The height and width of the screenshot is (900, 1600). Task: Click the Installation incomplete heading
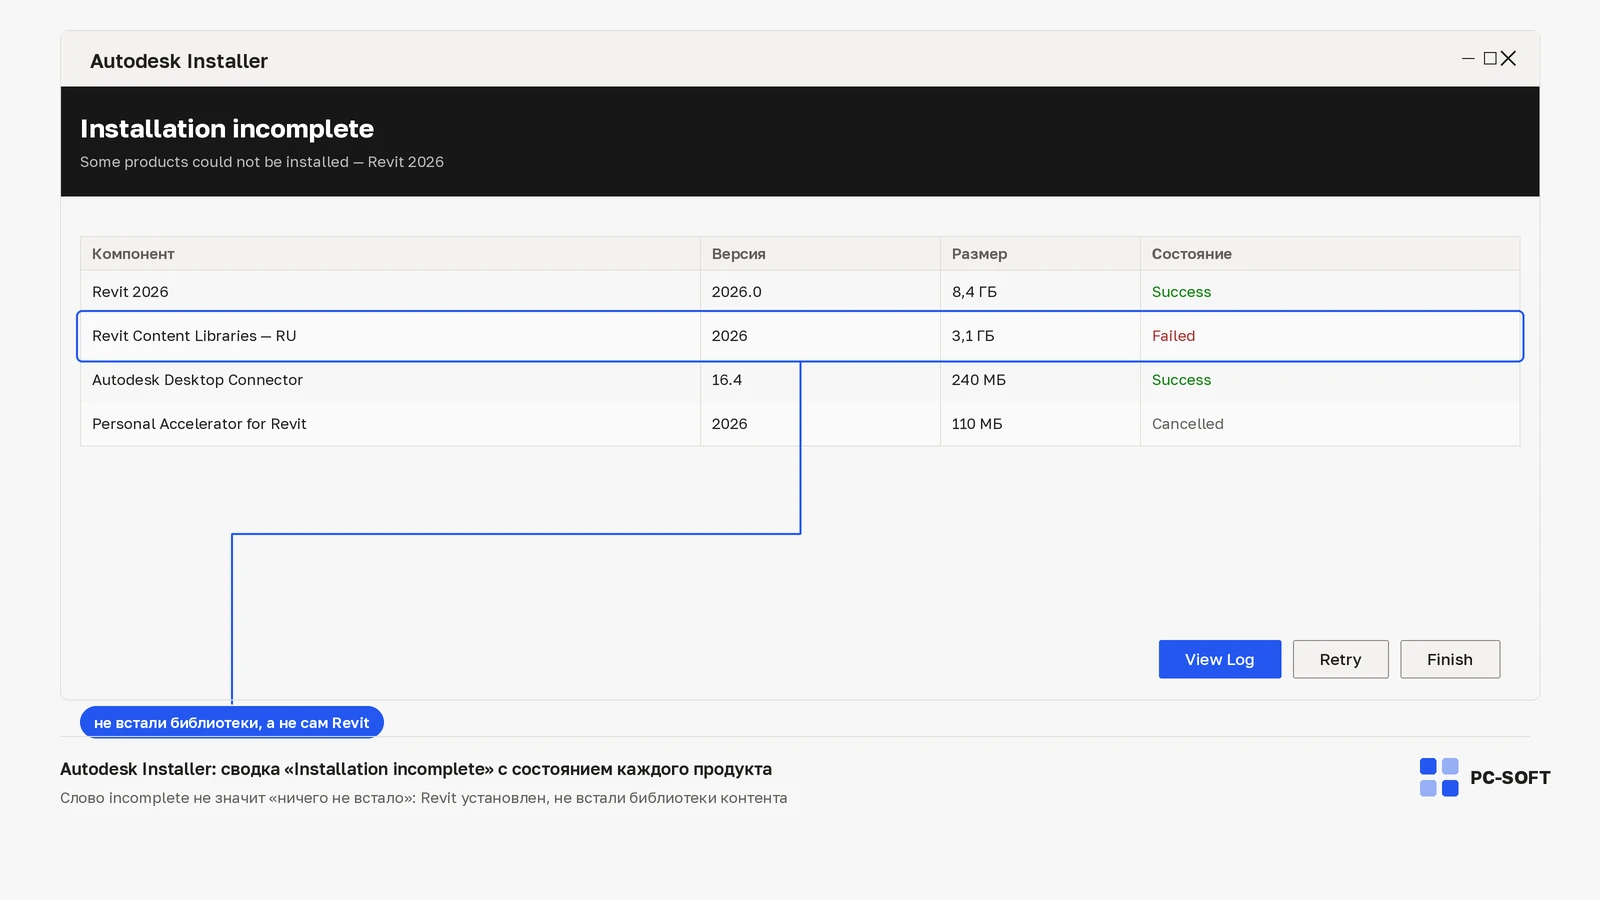pyautogui.click(x=227, y=129)
